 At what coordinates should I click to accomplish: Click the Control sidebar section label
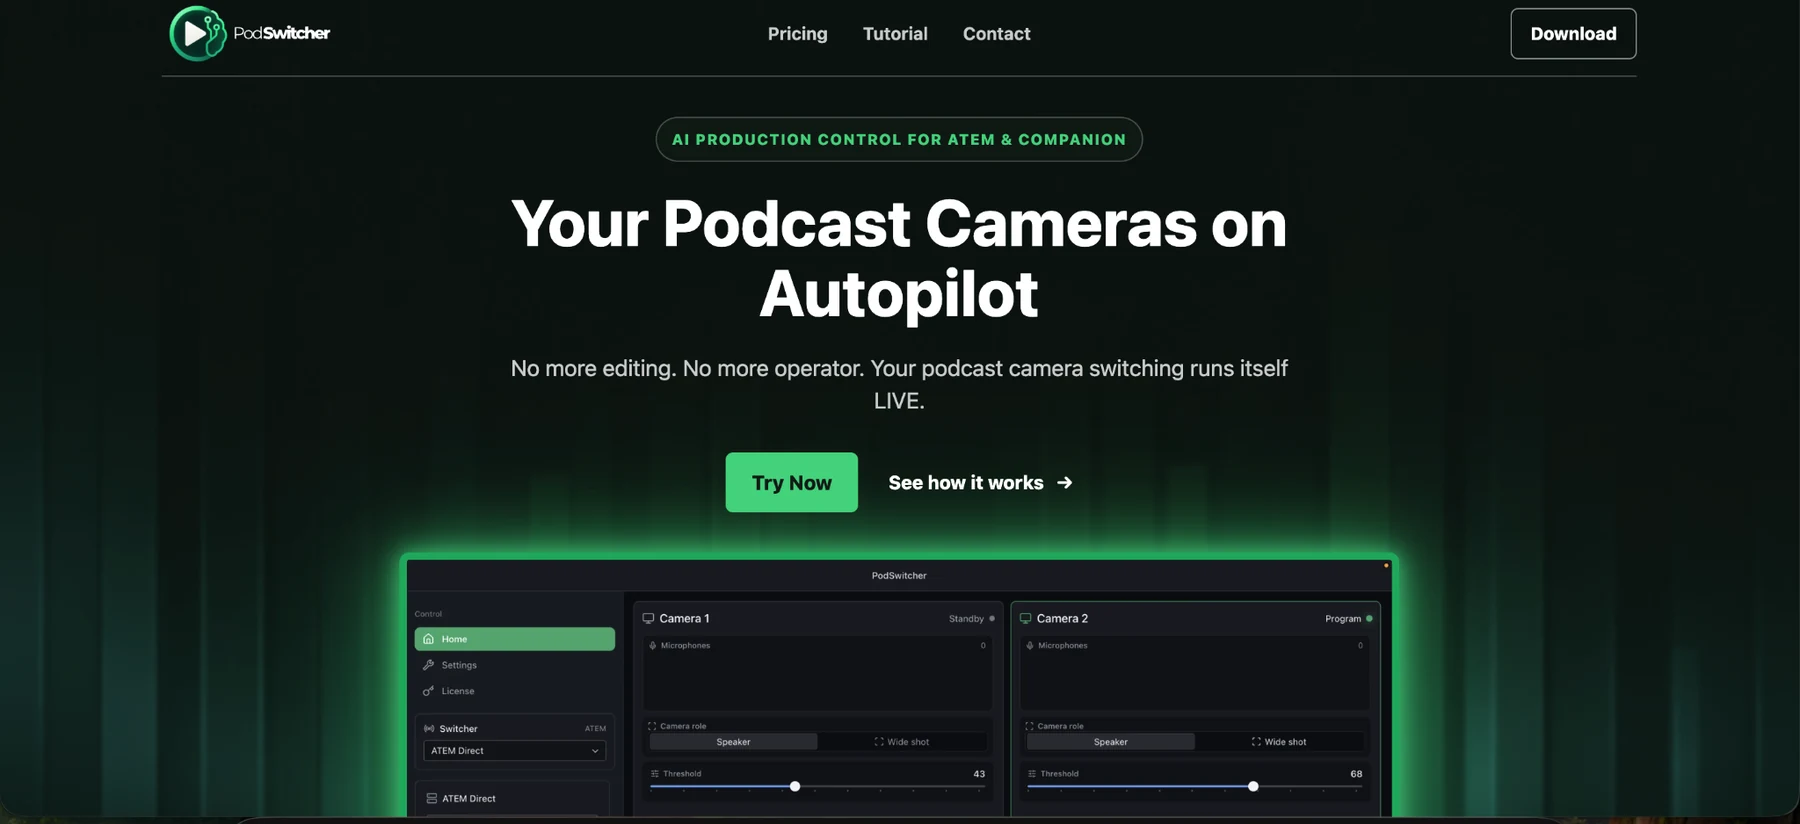pos(428,614)
